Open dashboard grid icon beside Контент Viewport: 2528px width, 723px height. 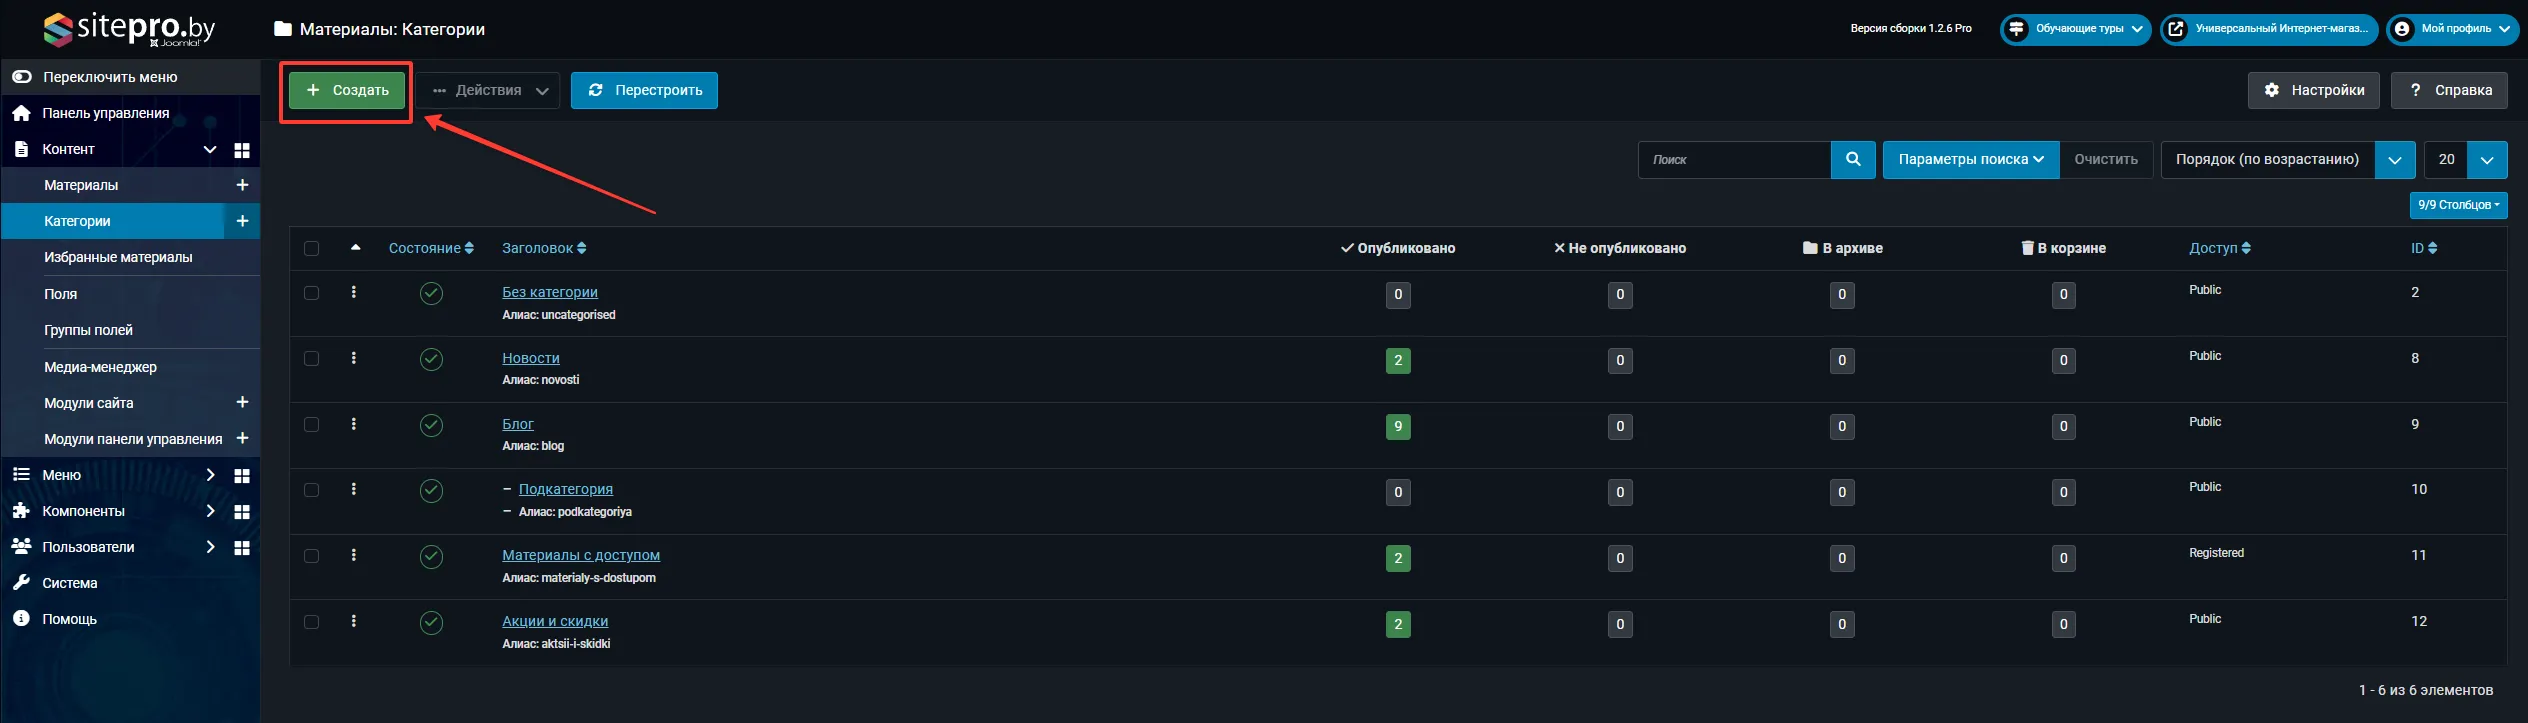tap(242, 150)
